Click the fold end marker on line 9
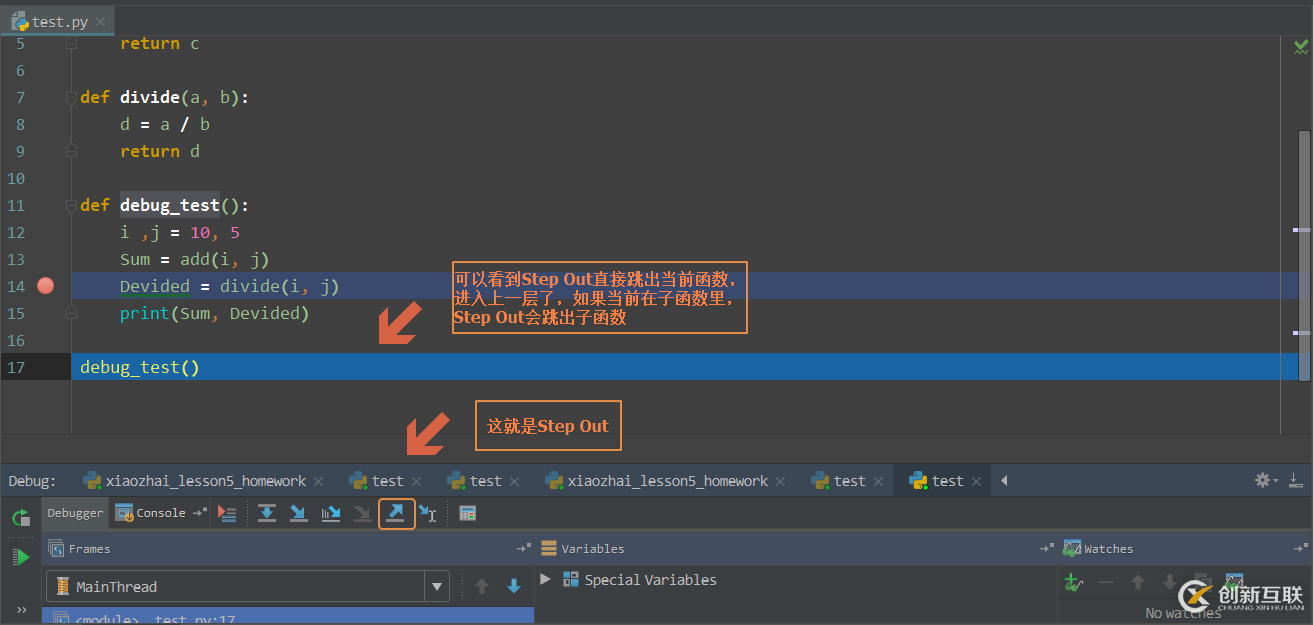 coord(71,152)
